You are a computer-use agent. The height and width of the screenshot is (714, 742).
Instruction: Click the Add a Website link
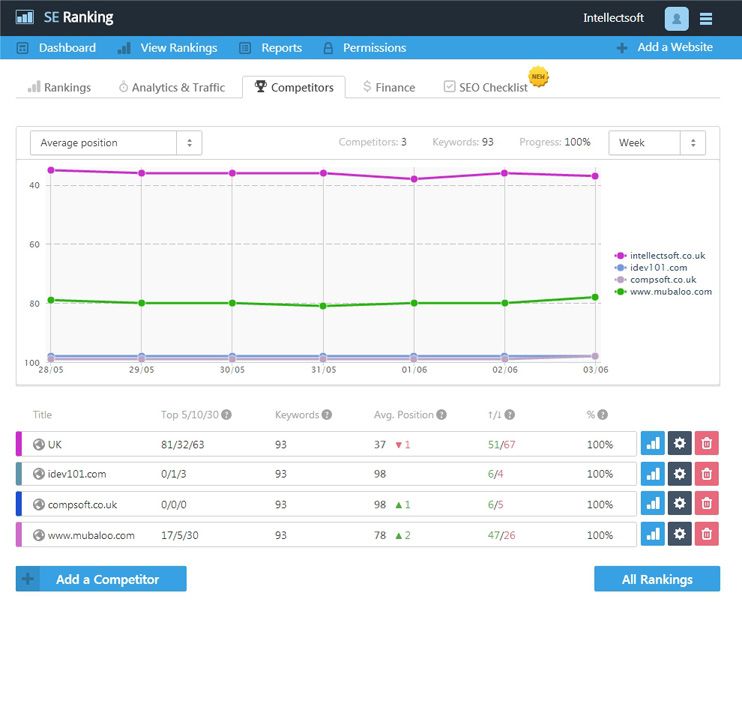click(665, 47)
